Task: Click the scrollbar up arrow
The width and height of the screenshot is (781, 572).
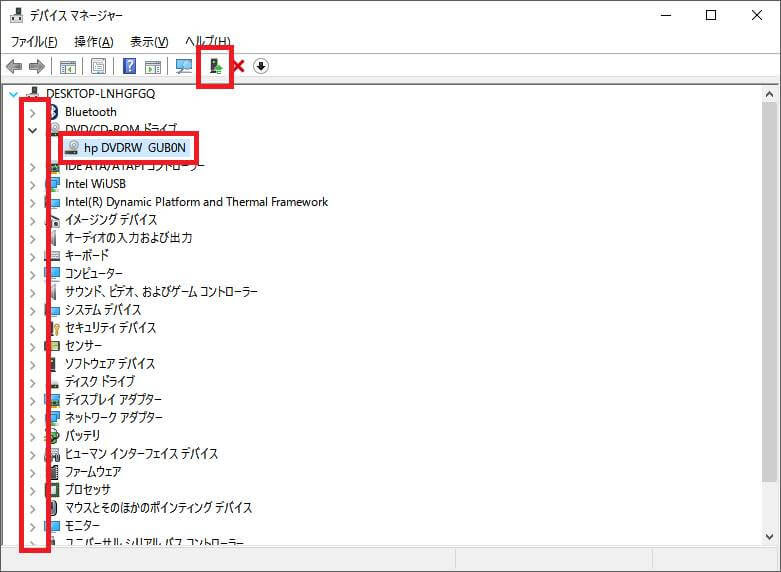Action: 769,95
